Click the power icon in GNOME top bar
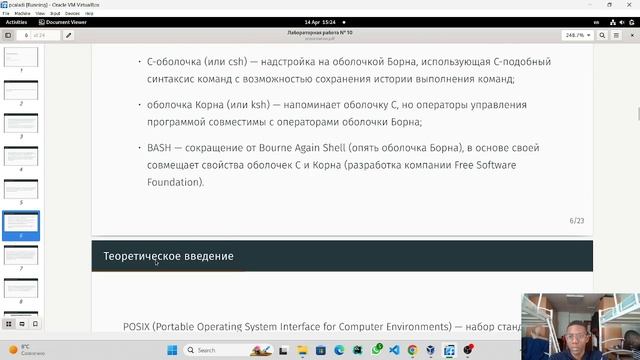This screenshot has height=360, width=640. (x=632, y=22)
